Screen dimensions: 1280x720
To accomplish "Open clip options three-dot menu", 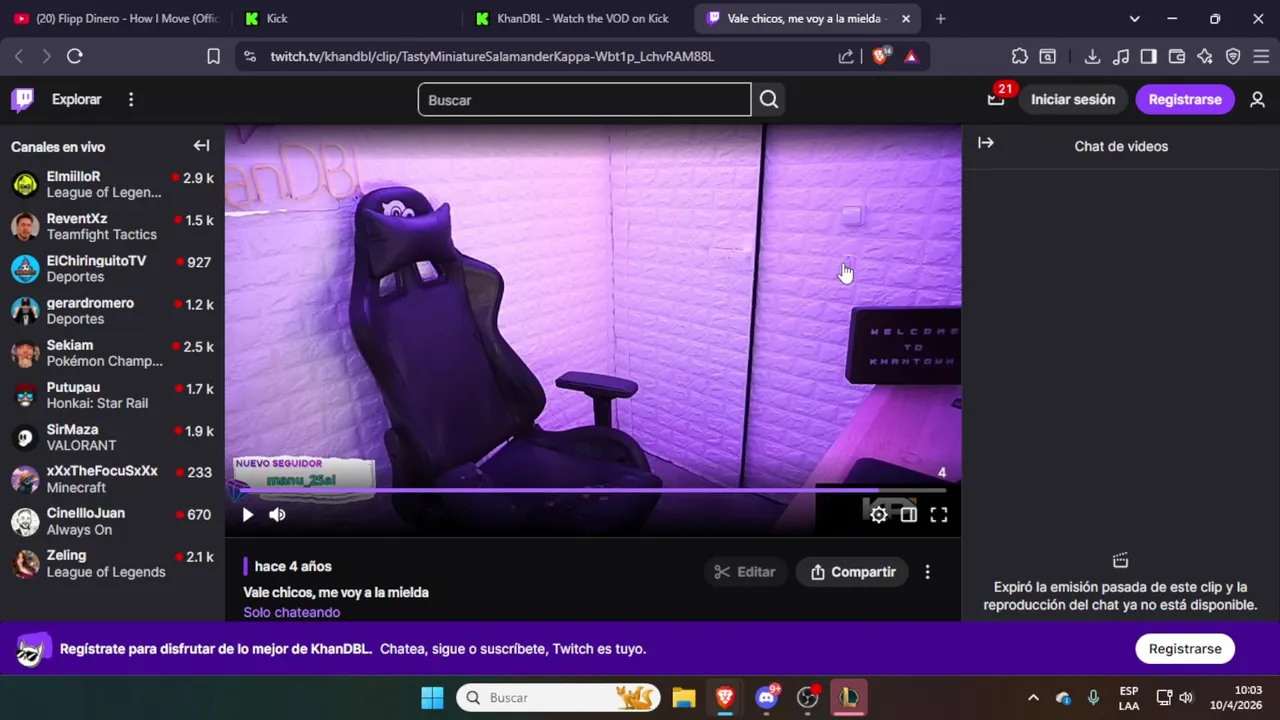I will pyautogui.click(x=927, y=572).
